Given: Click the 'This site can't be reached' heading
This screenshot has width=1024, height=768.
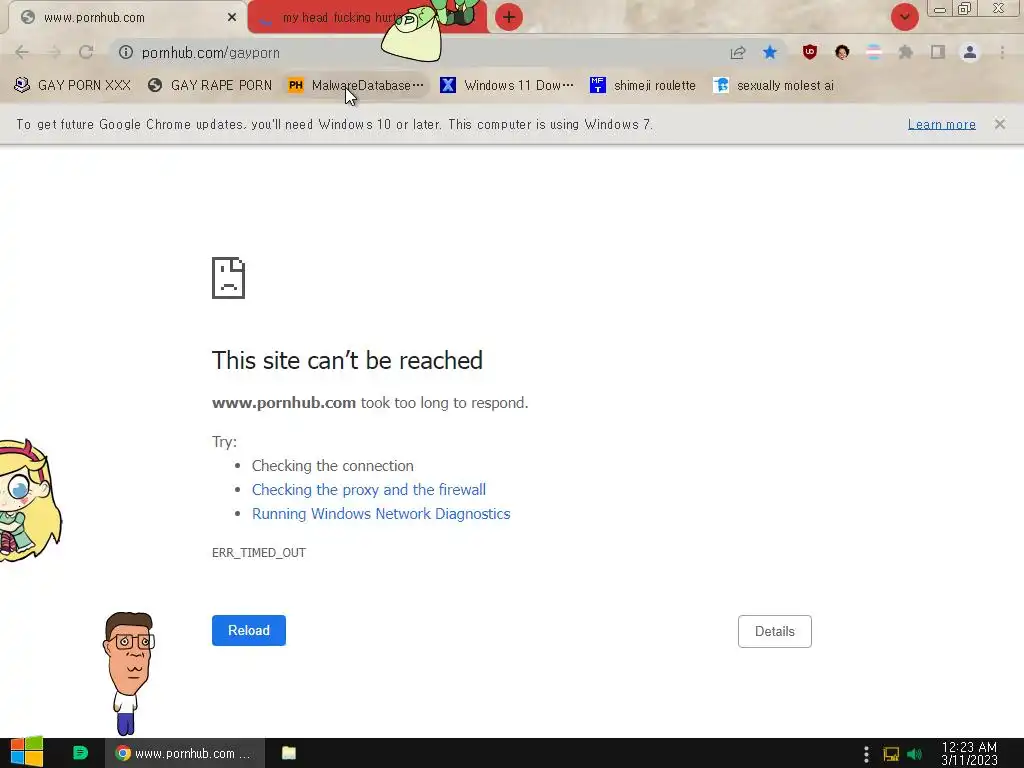Looking at the screenshot, I should 347,360.
